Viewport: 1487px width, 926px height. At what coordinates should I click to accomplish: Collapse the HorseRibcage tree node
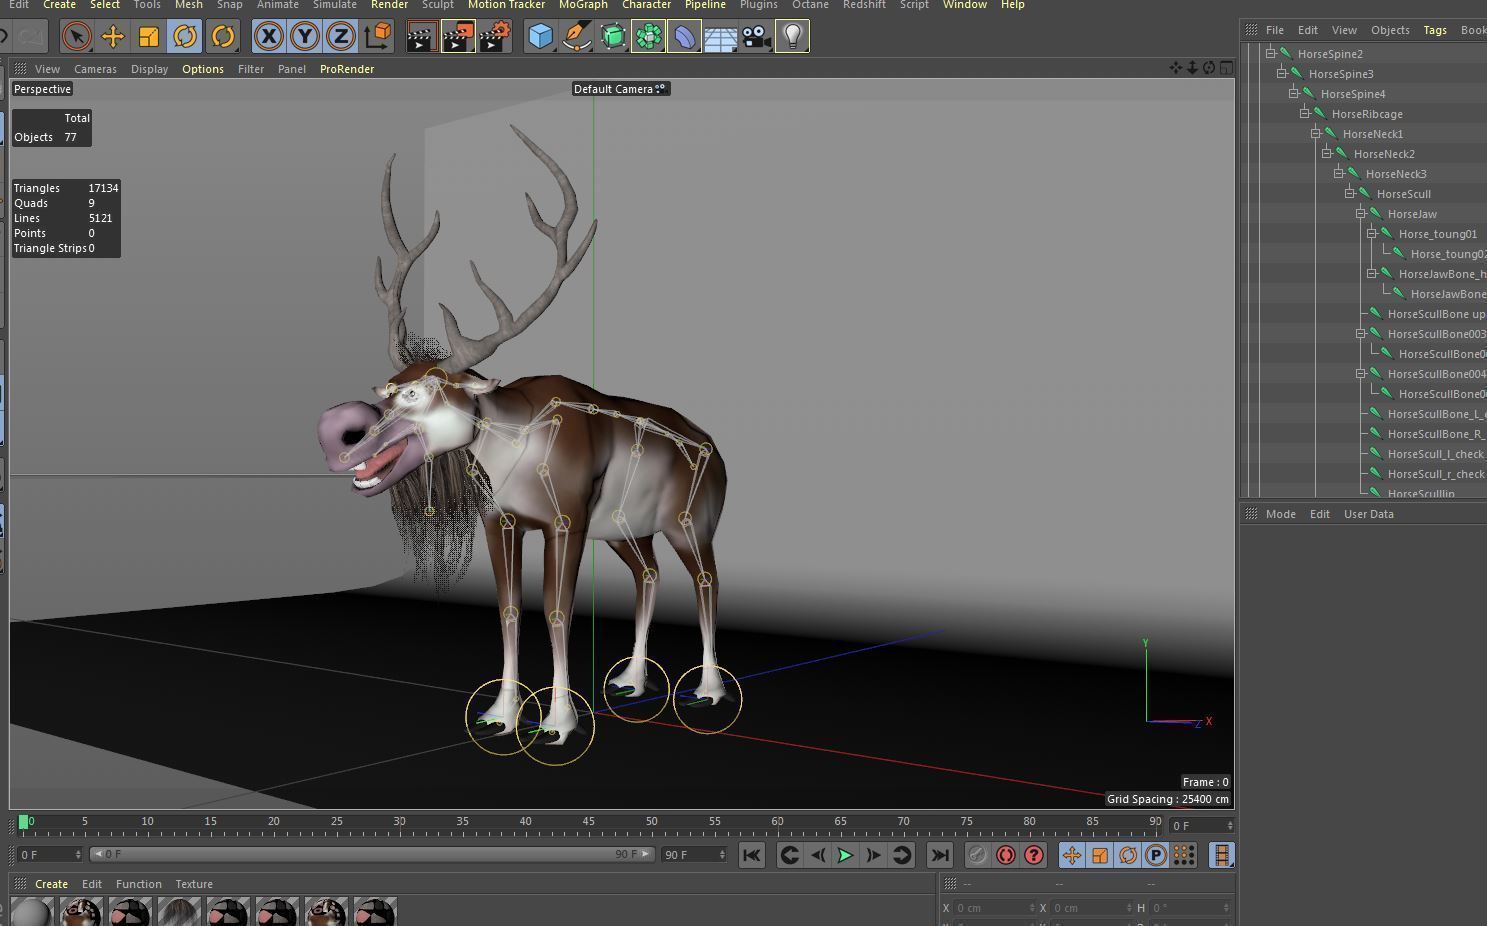tap(1304, 113)
